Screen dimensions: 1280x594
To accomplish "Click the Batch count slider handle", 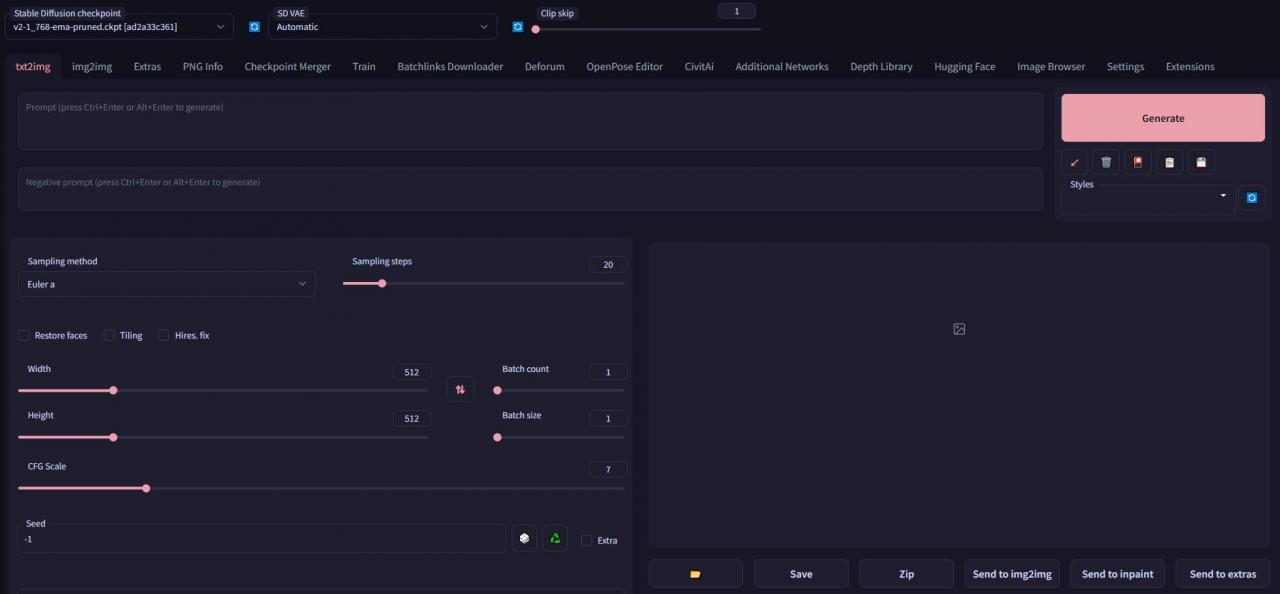I will [x=497, y=390].
